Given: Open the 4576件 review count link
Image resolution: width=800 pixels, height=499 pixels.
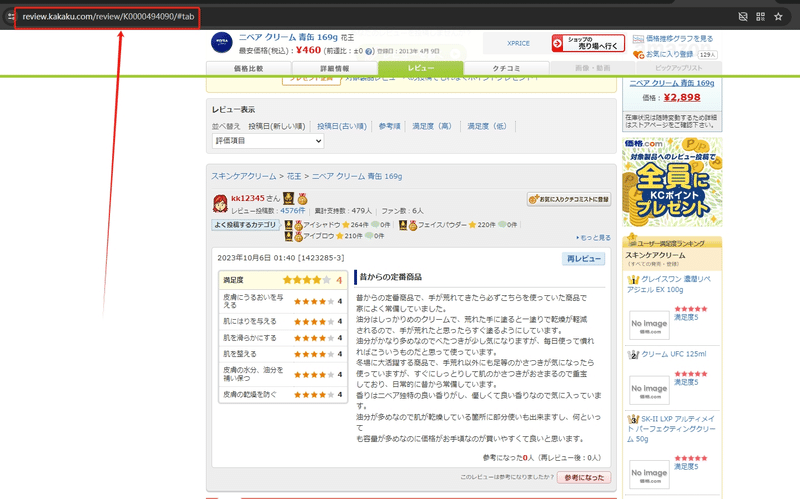Looking at the screenshot, I should (x=293, y=211).
